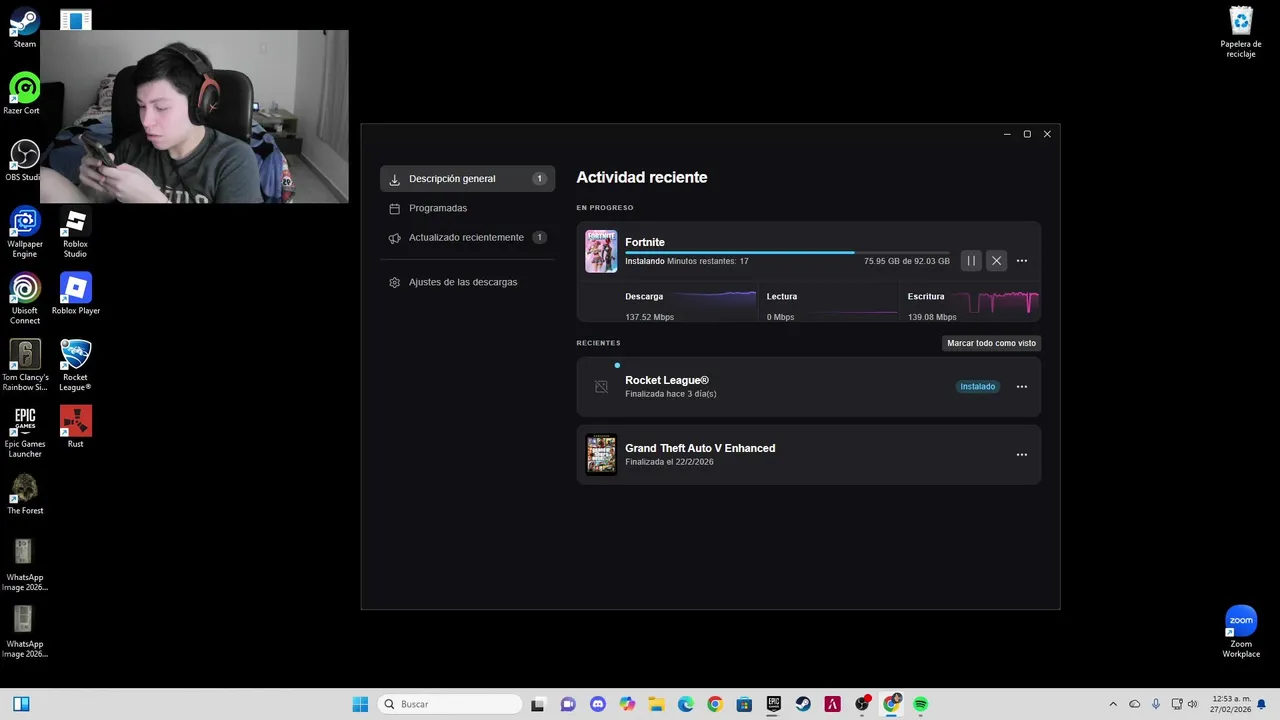Click the microphone tray icon
Image resolution: width=1280 pixels, height=720 pixels.
point(1156,704)
